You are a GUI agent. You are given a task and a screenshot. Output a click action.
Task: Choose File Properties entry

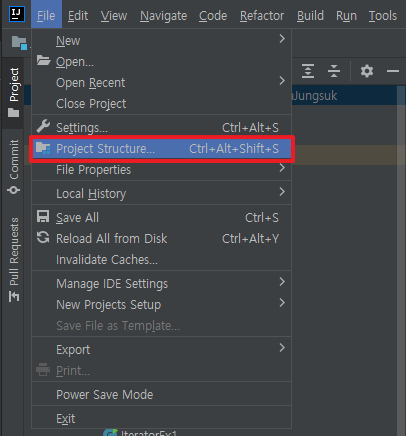click(162, 170)
